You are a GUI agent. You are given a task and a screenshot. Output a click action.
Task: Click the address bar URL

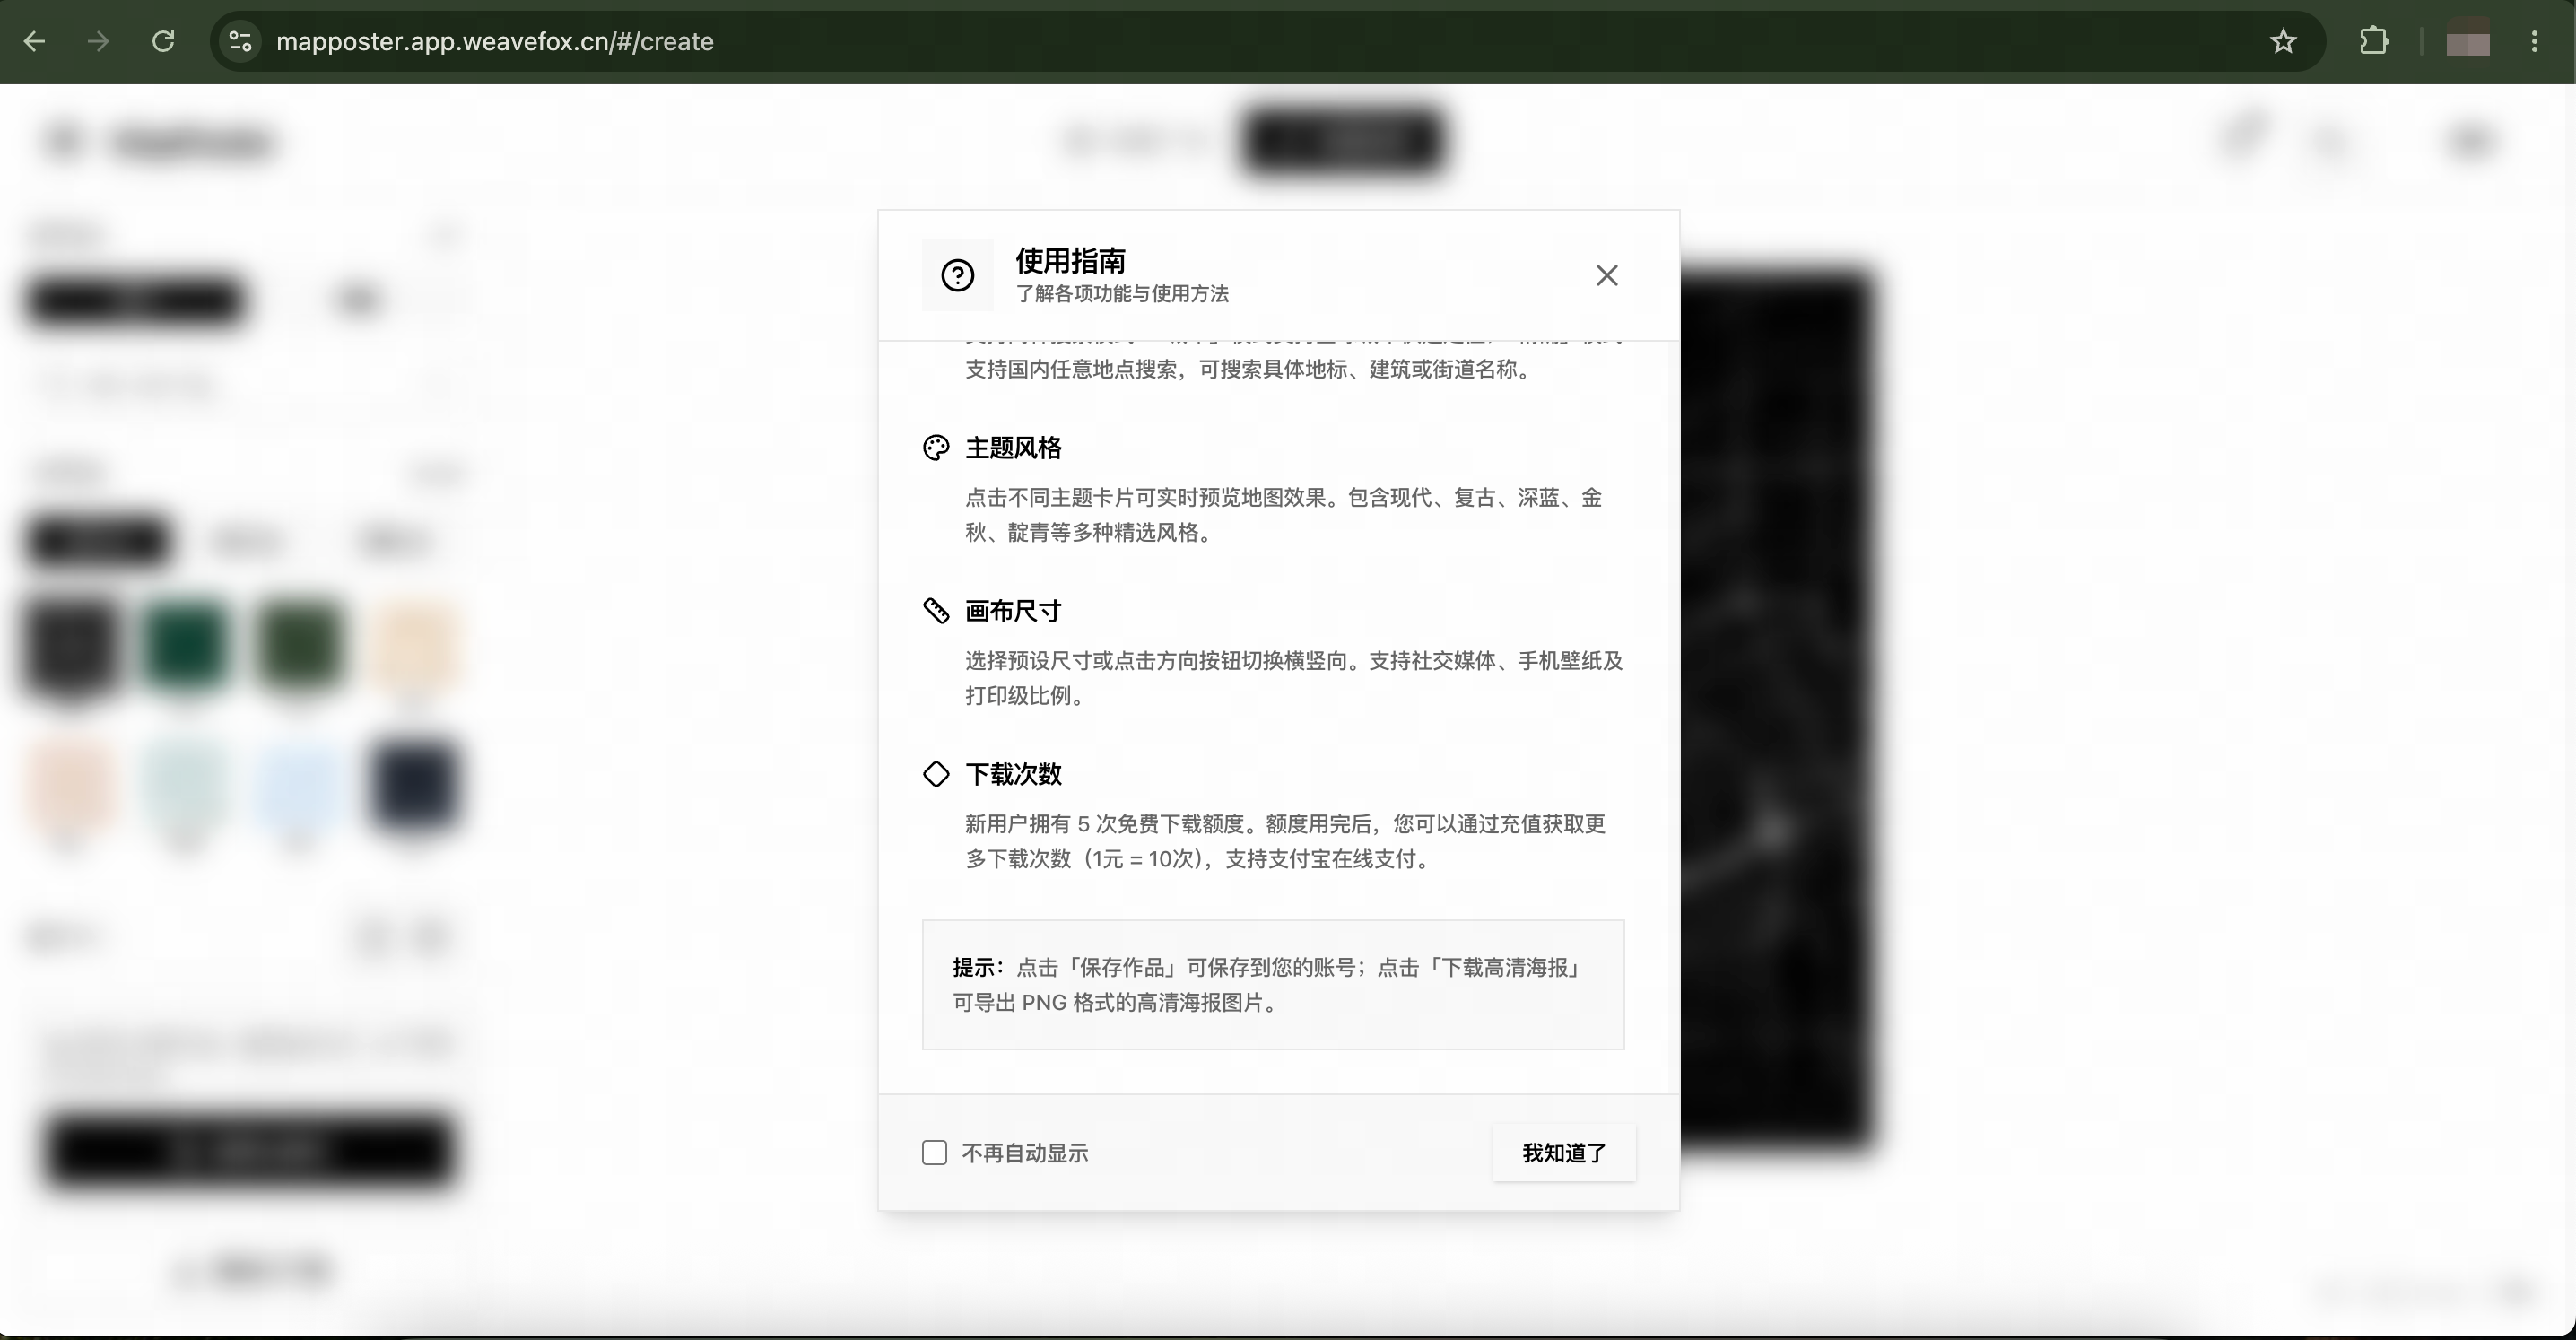click(x=495, y=41)
